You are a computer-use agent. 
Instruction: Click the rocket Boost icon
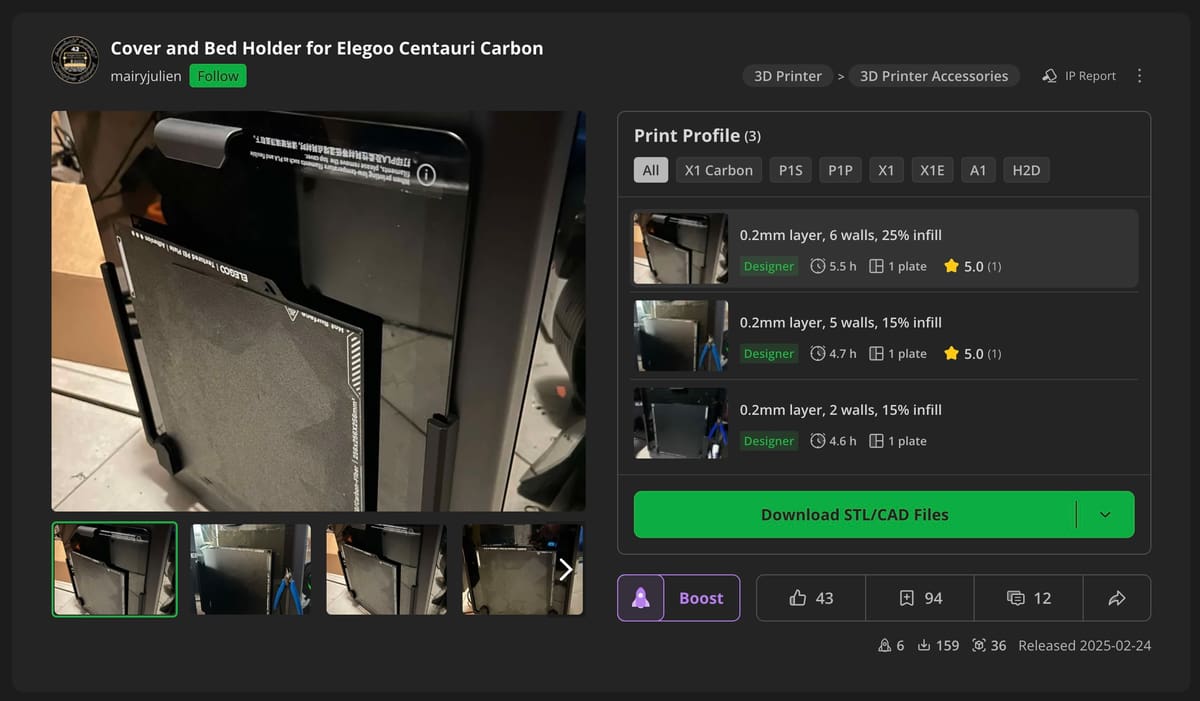pos(641,598)
